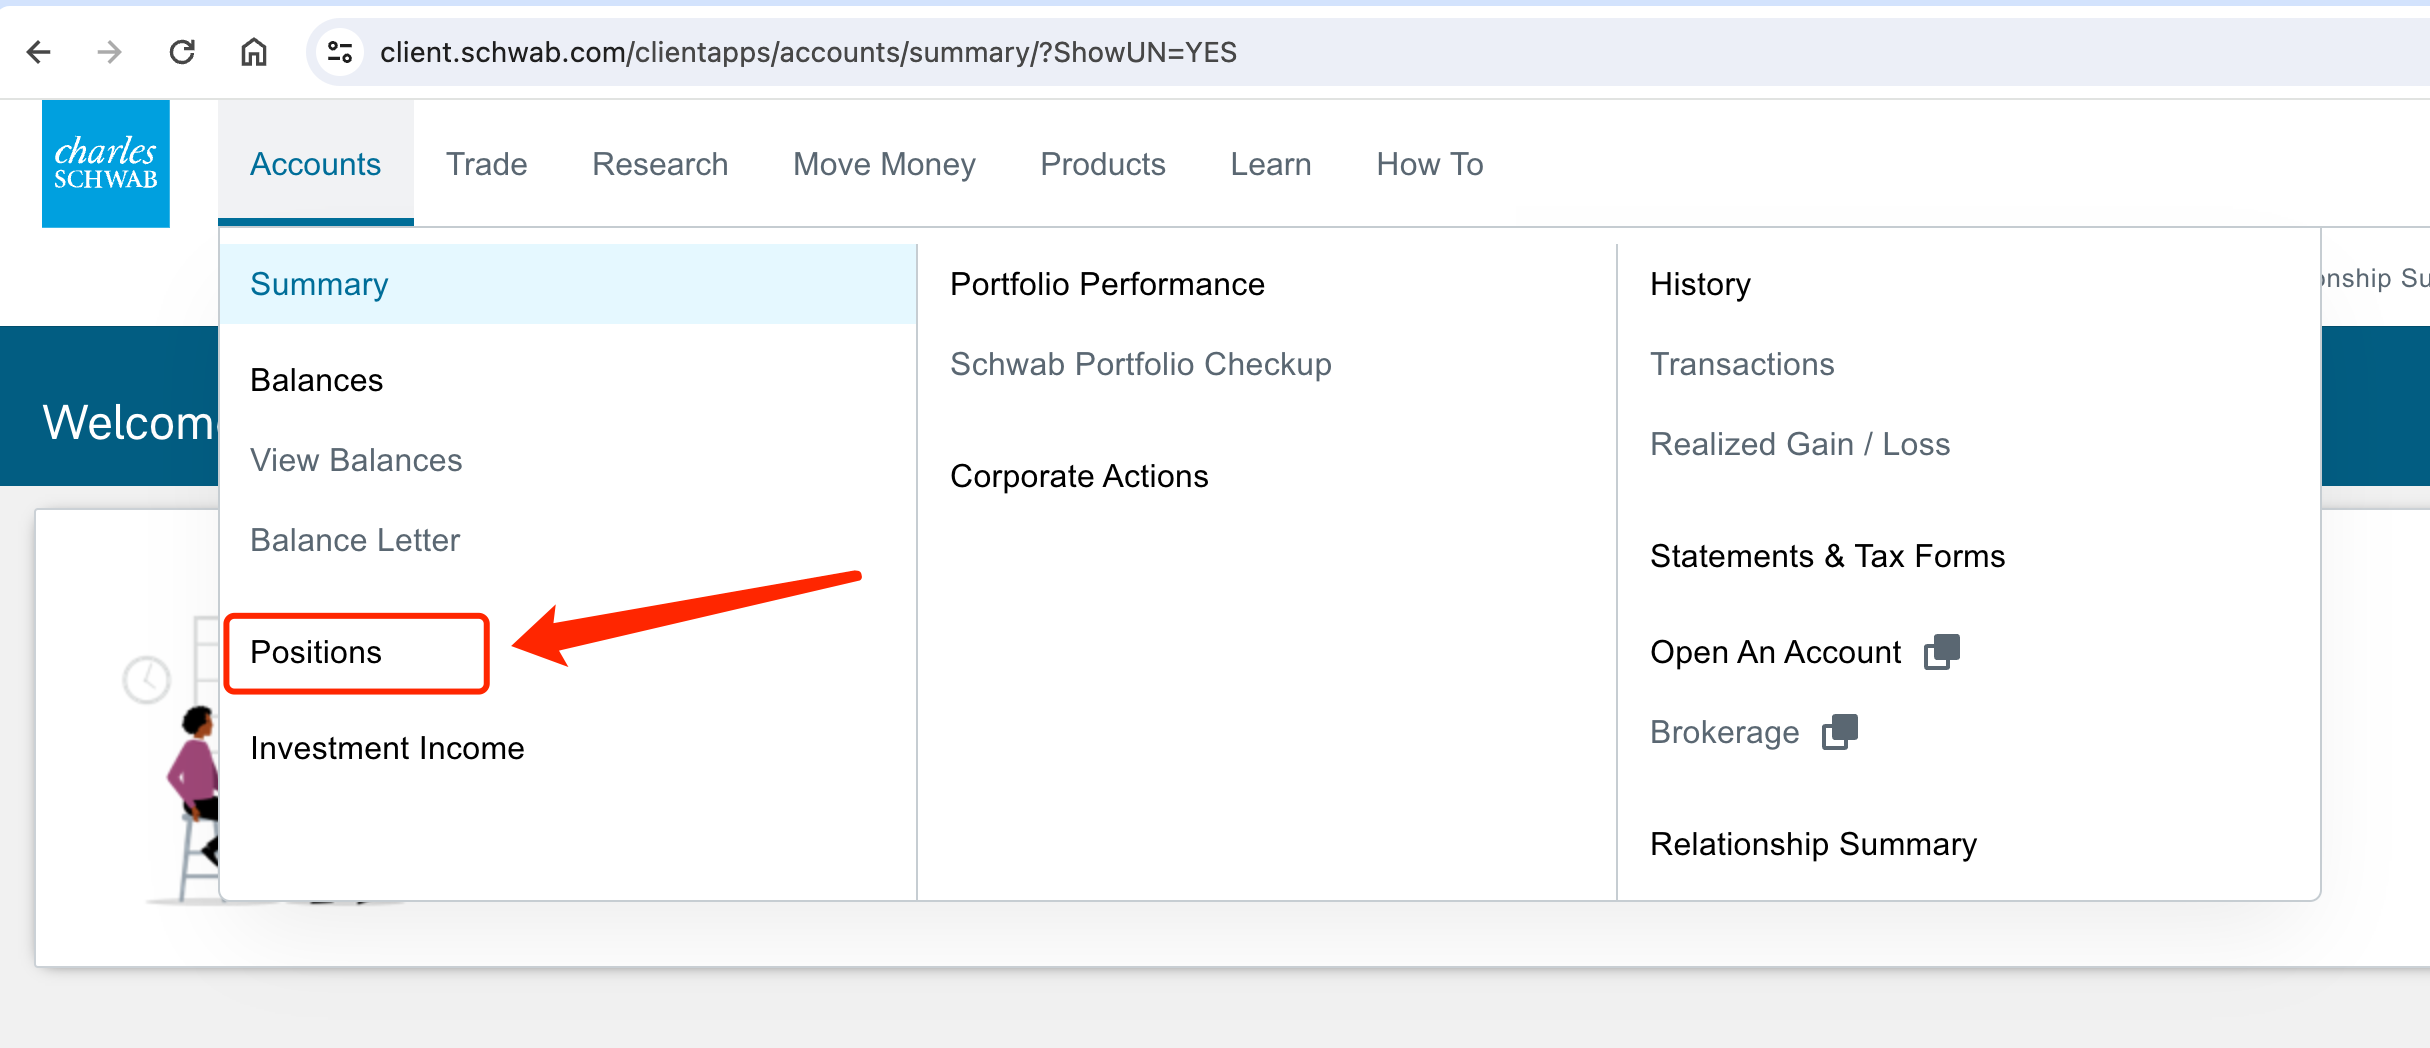Viewport: 2430px width, 1048px height.
Task: Select Investment Income menu entry
Action: 387,748
